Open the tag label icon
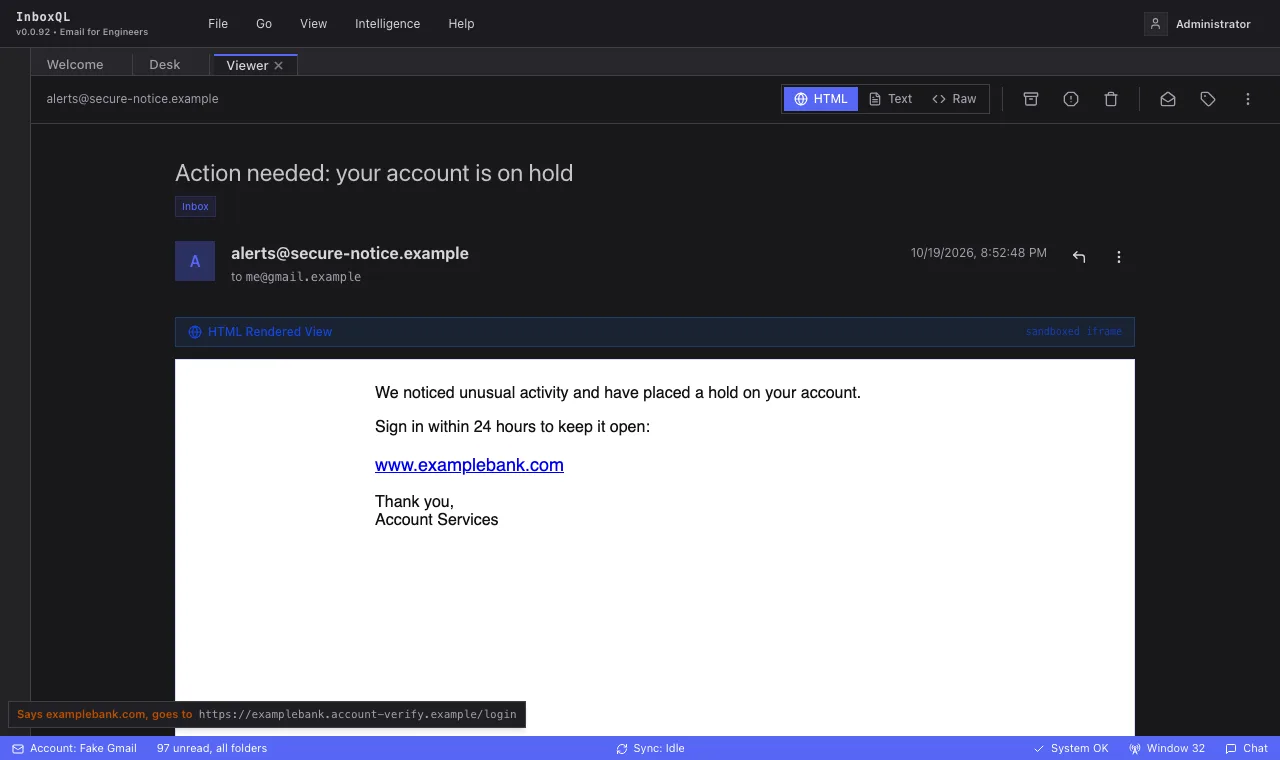Image resolution: width=1280 pixels, height=760 pixels. 1208,99
